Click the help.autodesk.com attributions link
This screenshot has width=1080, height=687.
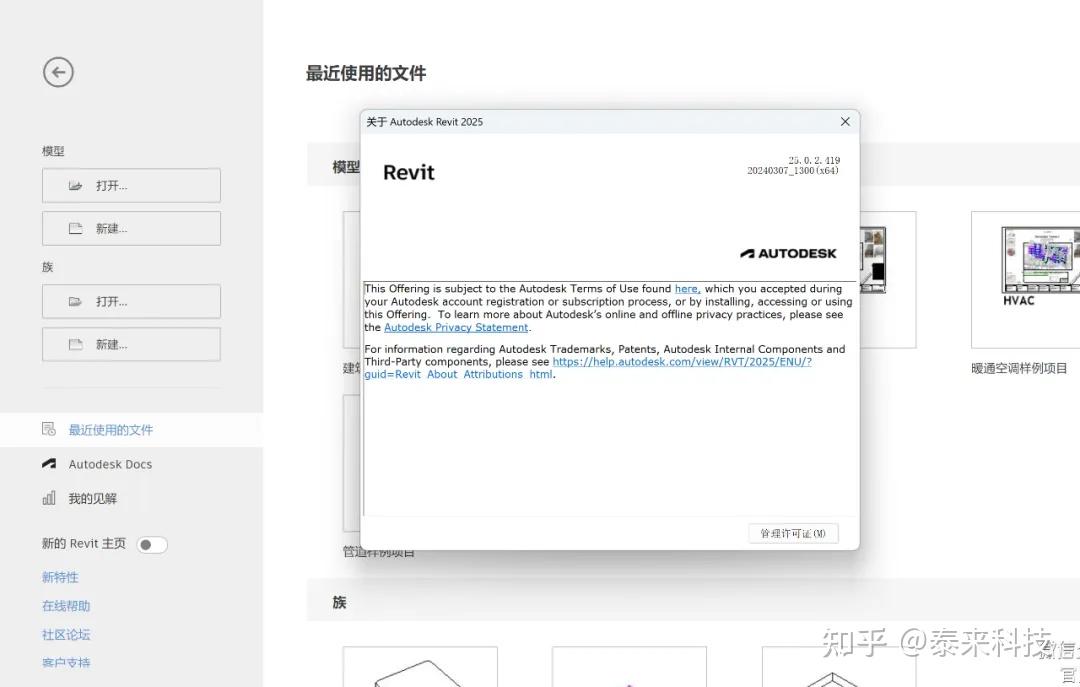click(683, 361)
